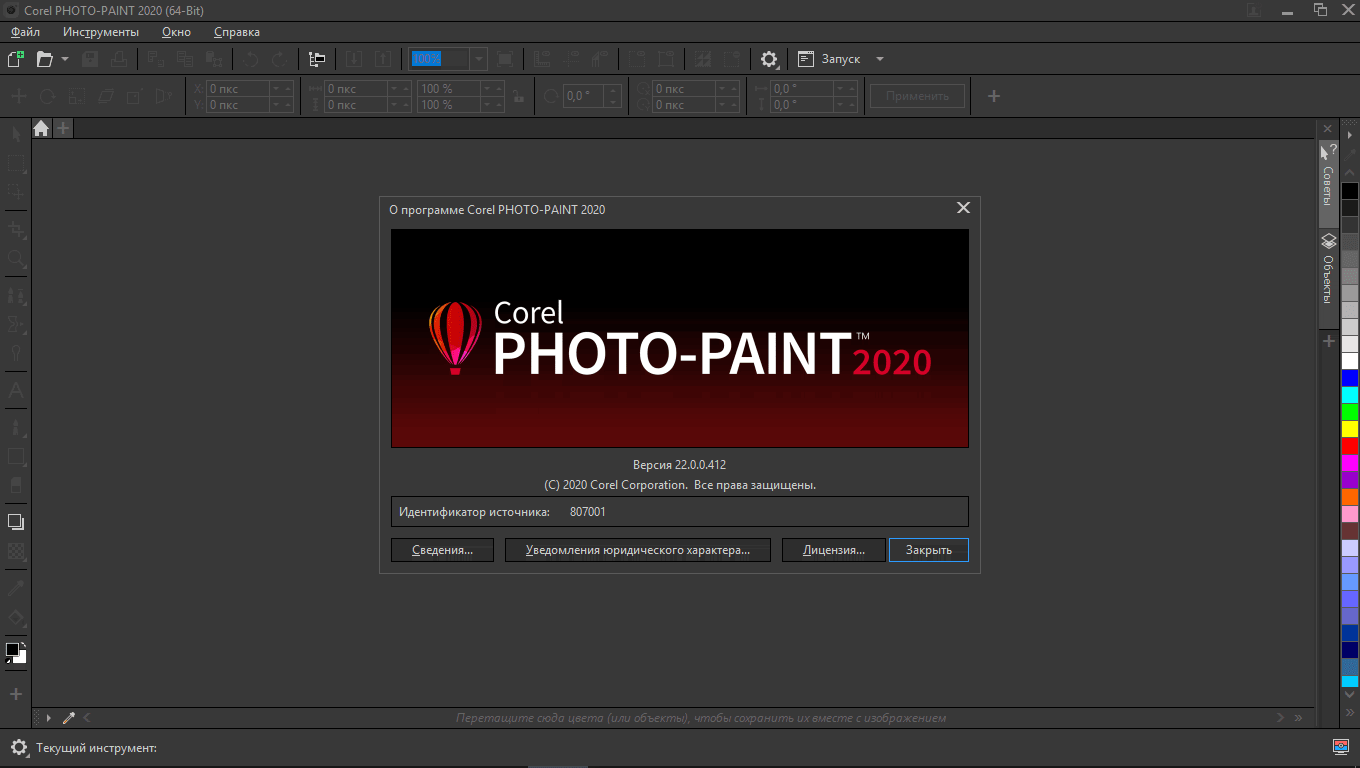This screenshot has width=1360, height=768.
Task: Toggle the proof colors icon in status bar
Action: click(1341, 746)
